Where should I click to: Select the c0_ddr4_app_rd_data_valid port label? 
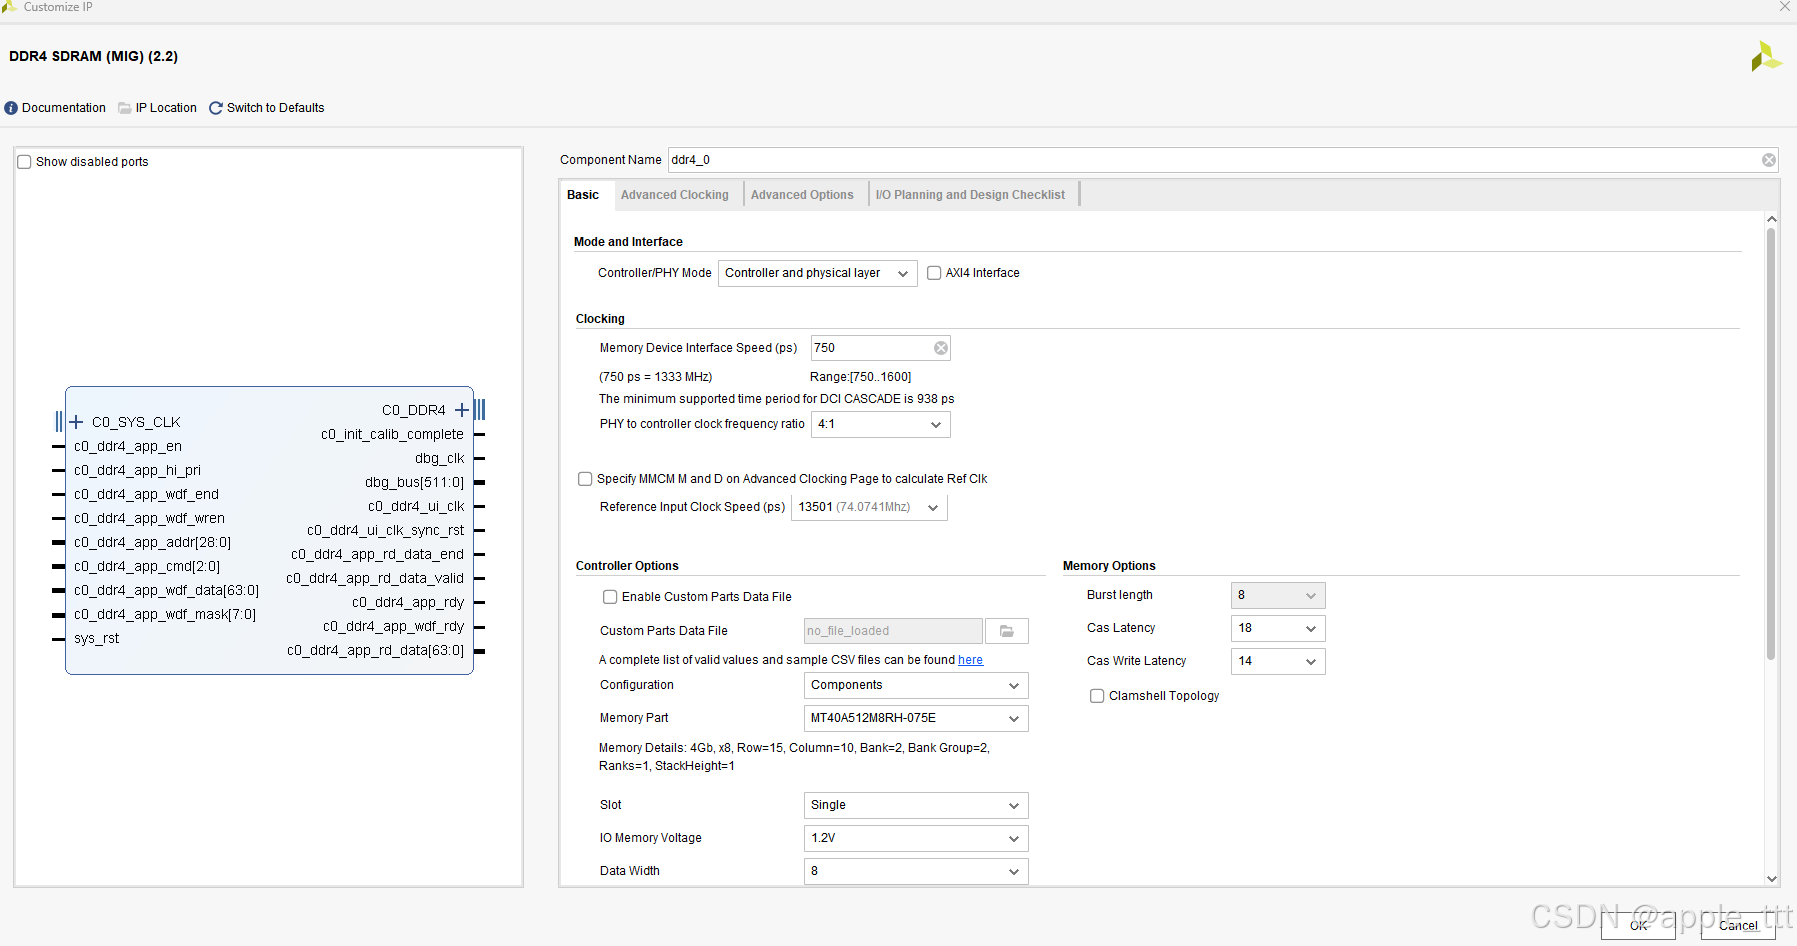(375, 578)
